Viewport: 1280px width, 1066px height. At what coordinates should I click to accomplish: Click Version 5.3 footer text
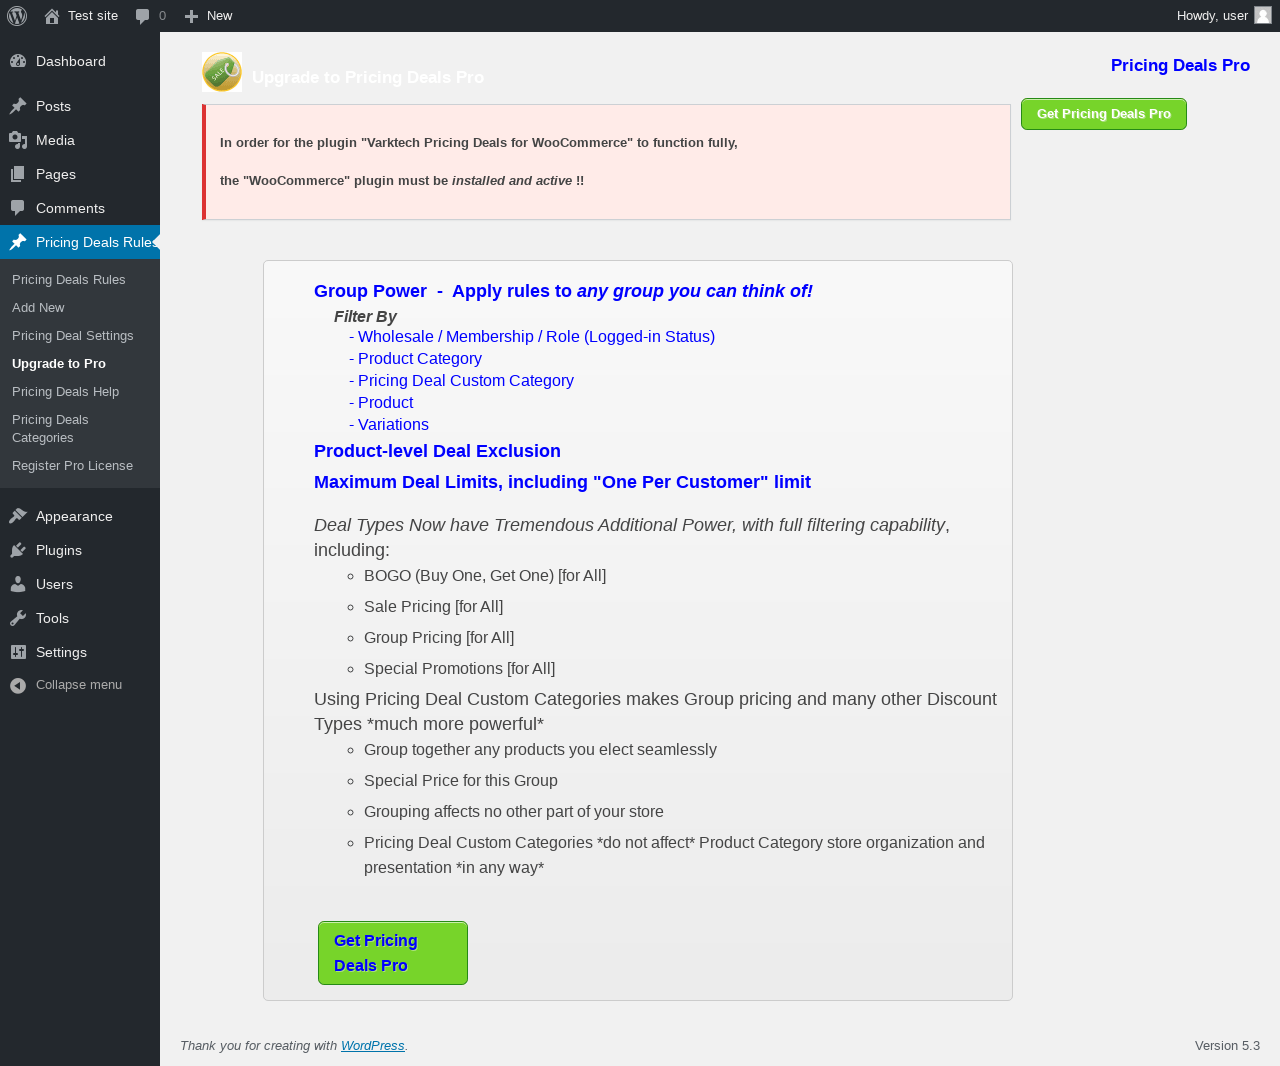[1227, 1046]
